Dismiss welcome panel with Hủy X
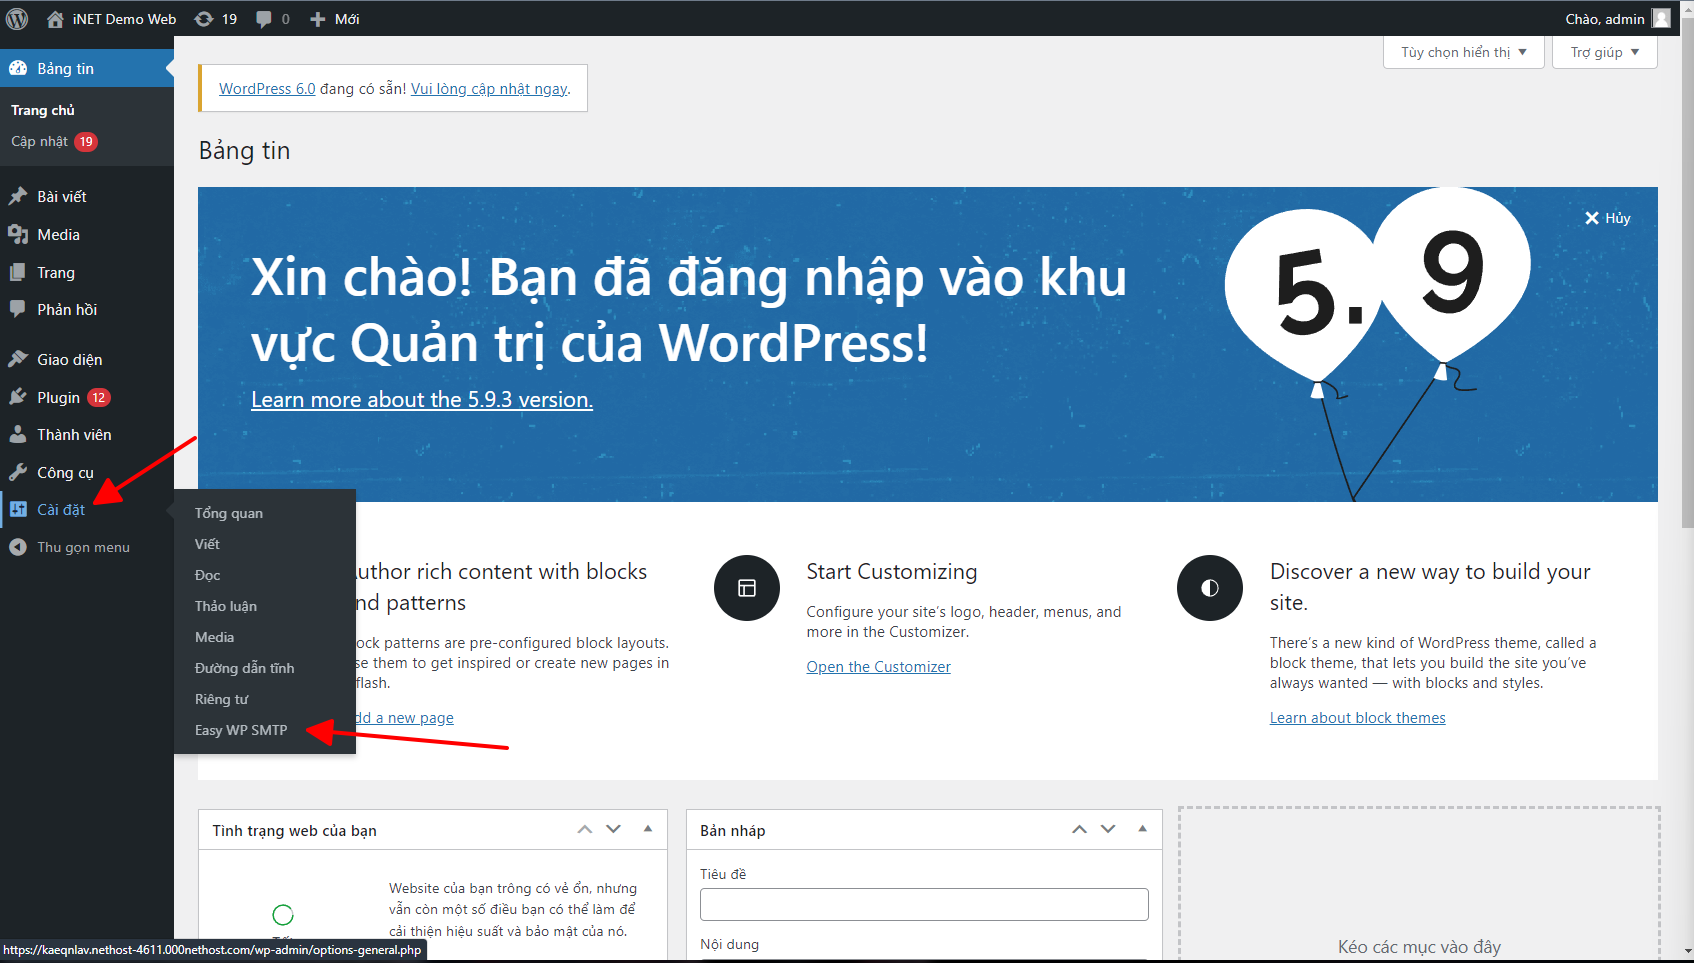The width and height of the screenshot is (1694, 963). [x=1607, y=218]
